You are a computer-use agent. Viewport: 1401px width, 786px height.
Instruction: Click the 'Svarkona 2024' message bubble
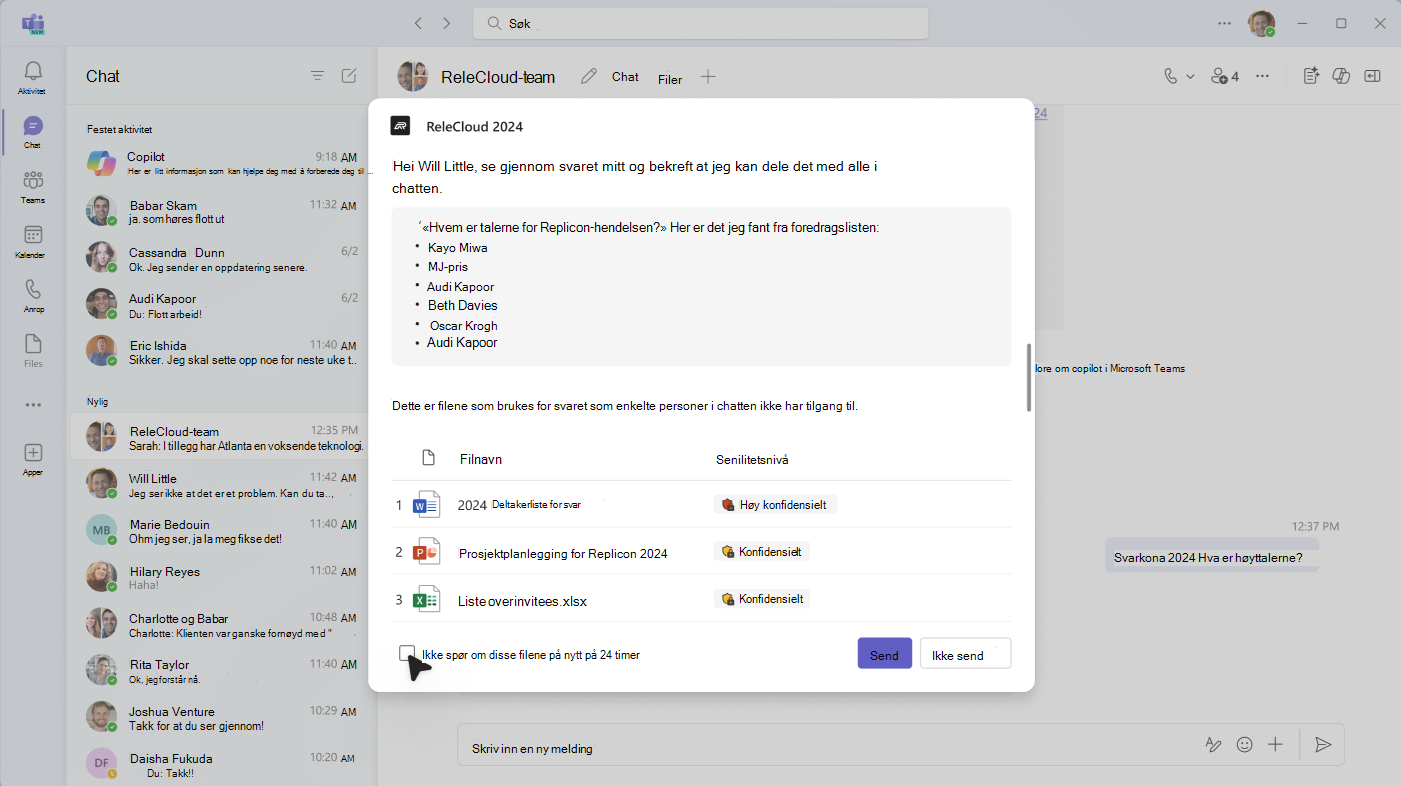coord(1211,557)
